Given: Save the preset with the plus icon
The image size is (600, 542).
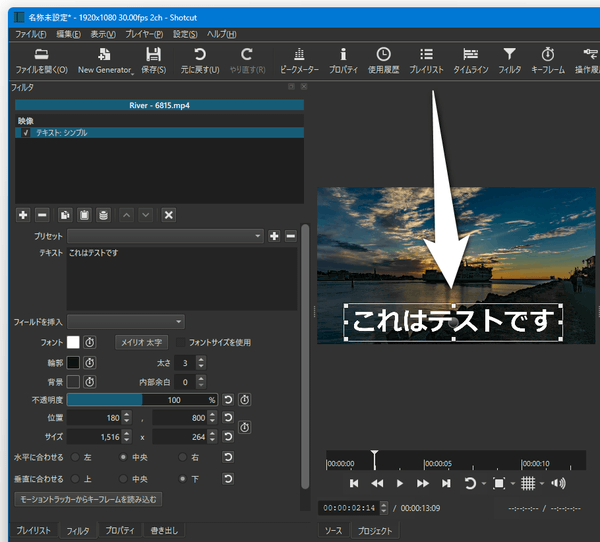Looking at the screenshot, I should pyautogui.click(x=274, y=236).
